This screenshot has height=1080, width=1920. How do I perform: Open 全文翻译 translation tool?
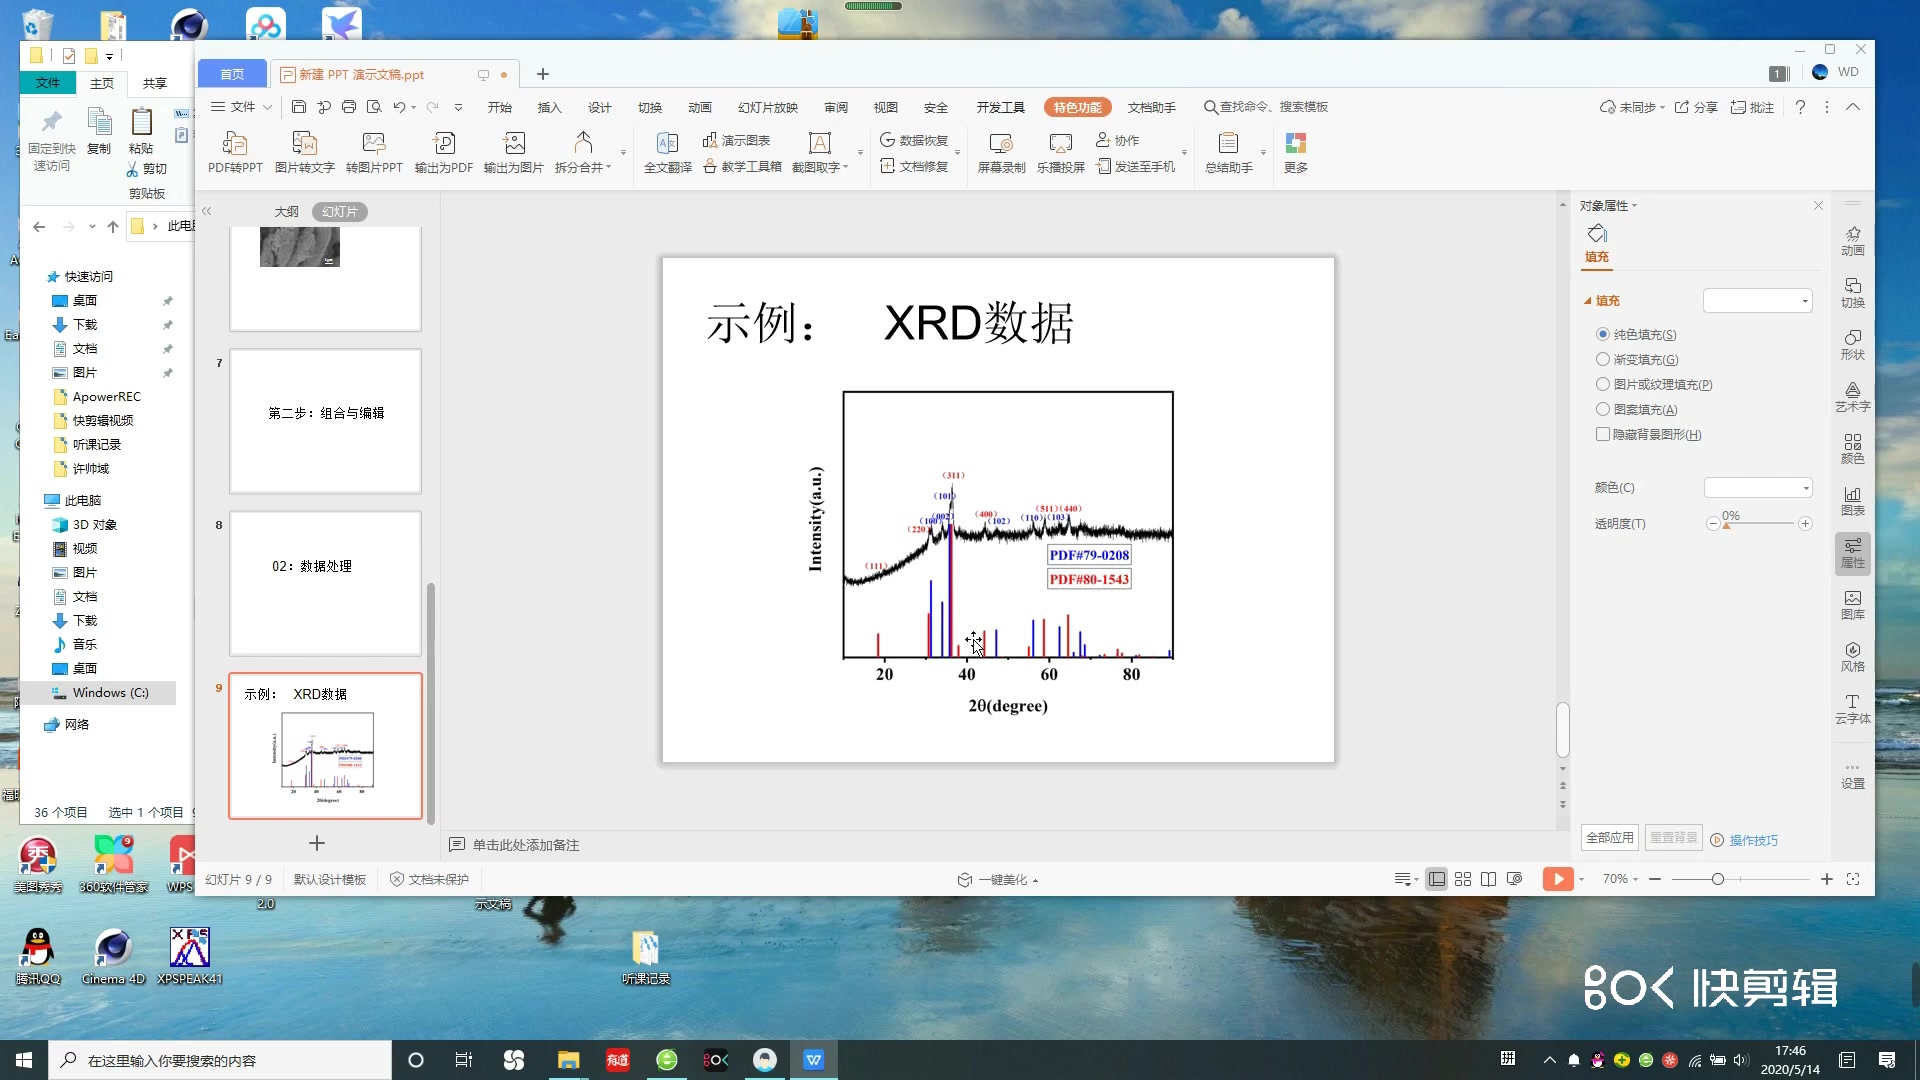(x=667, y=143)
